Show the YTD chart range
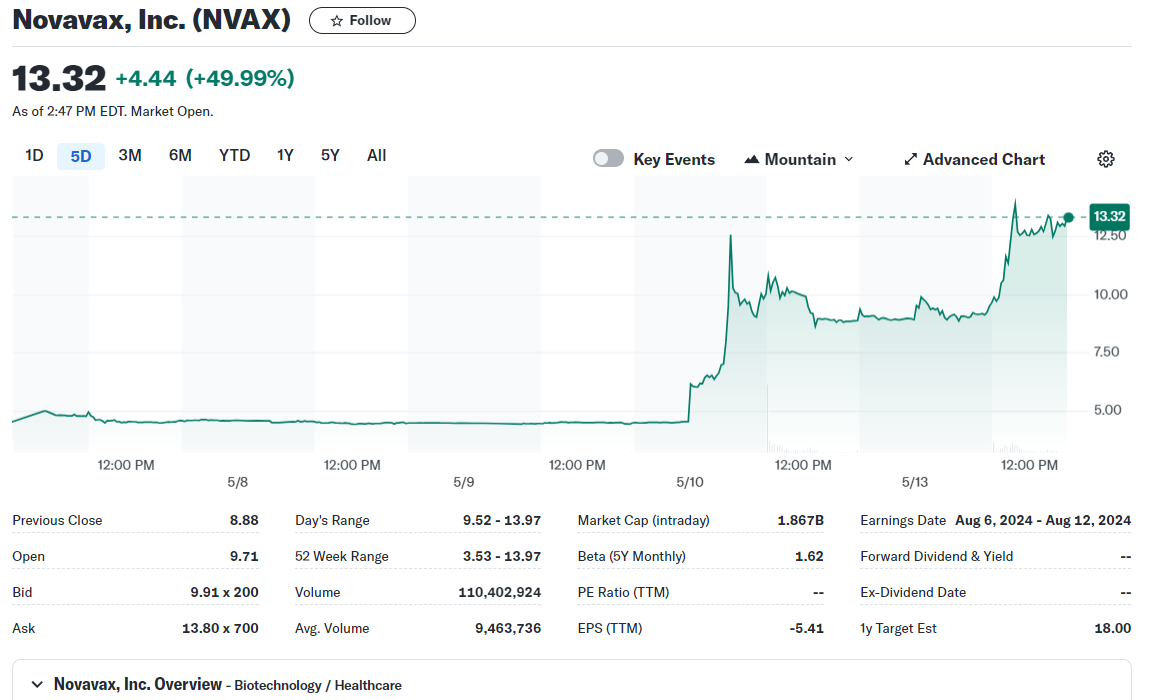 click(234, 155)
